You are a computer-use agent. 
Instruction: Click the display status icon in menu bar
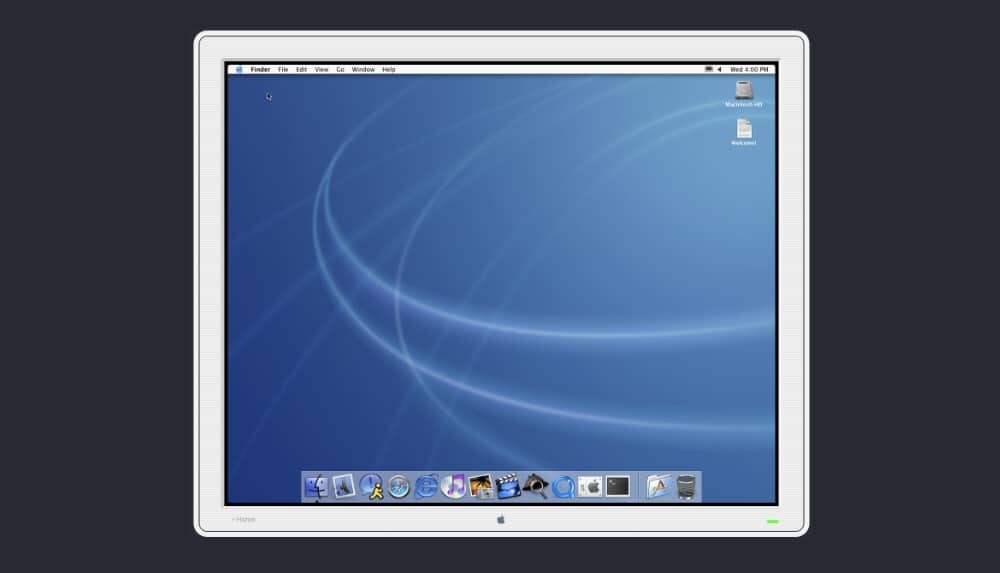pos(709,70)
